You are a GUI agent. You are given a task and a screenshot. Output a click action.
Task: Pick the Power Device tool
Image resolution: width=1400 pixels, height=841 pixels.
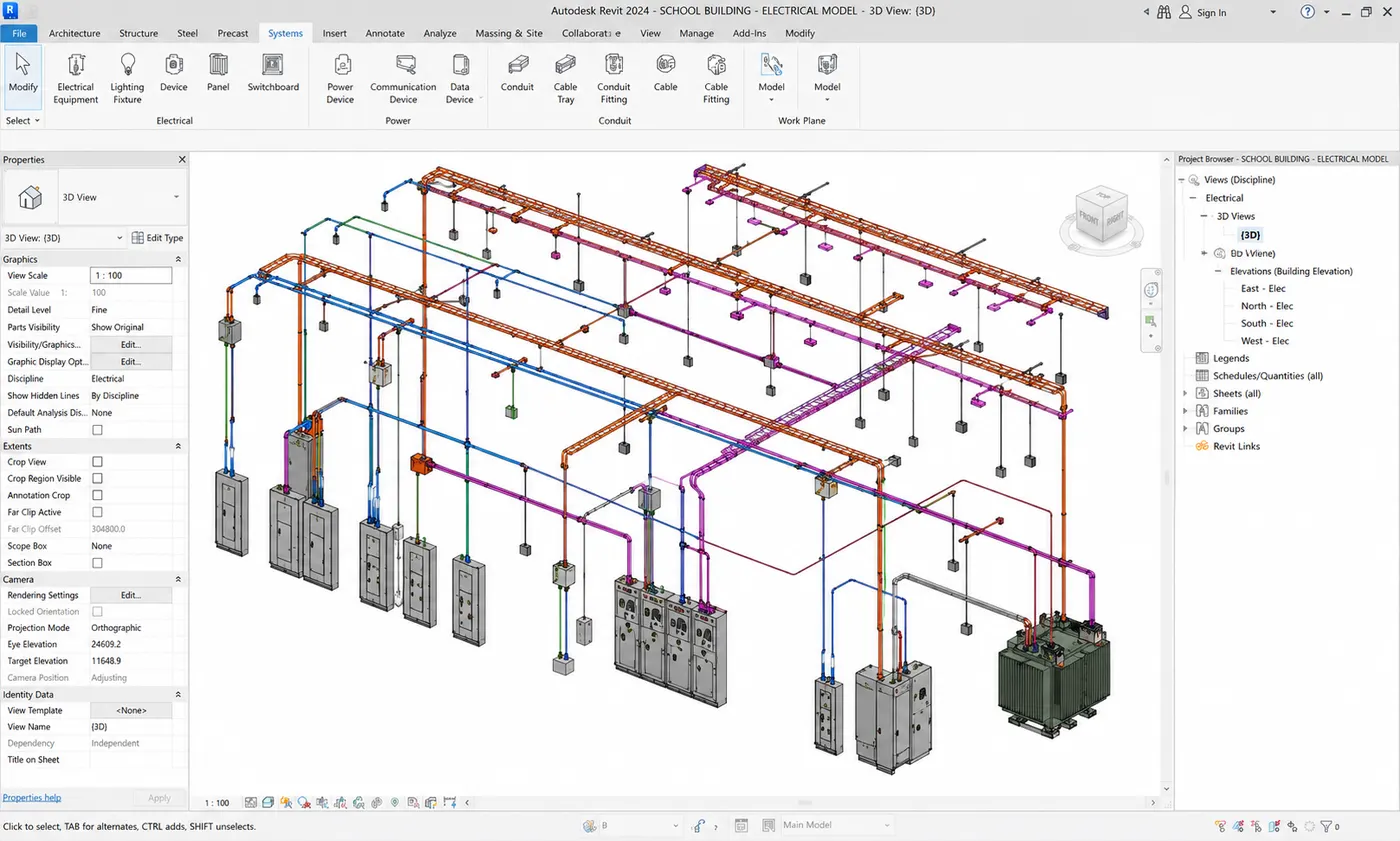click(x=340, y=79)
